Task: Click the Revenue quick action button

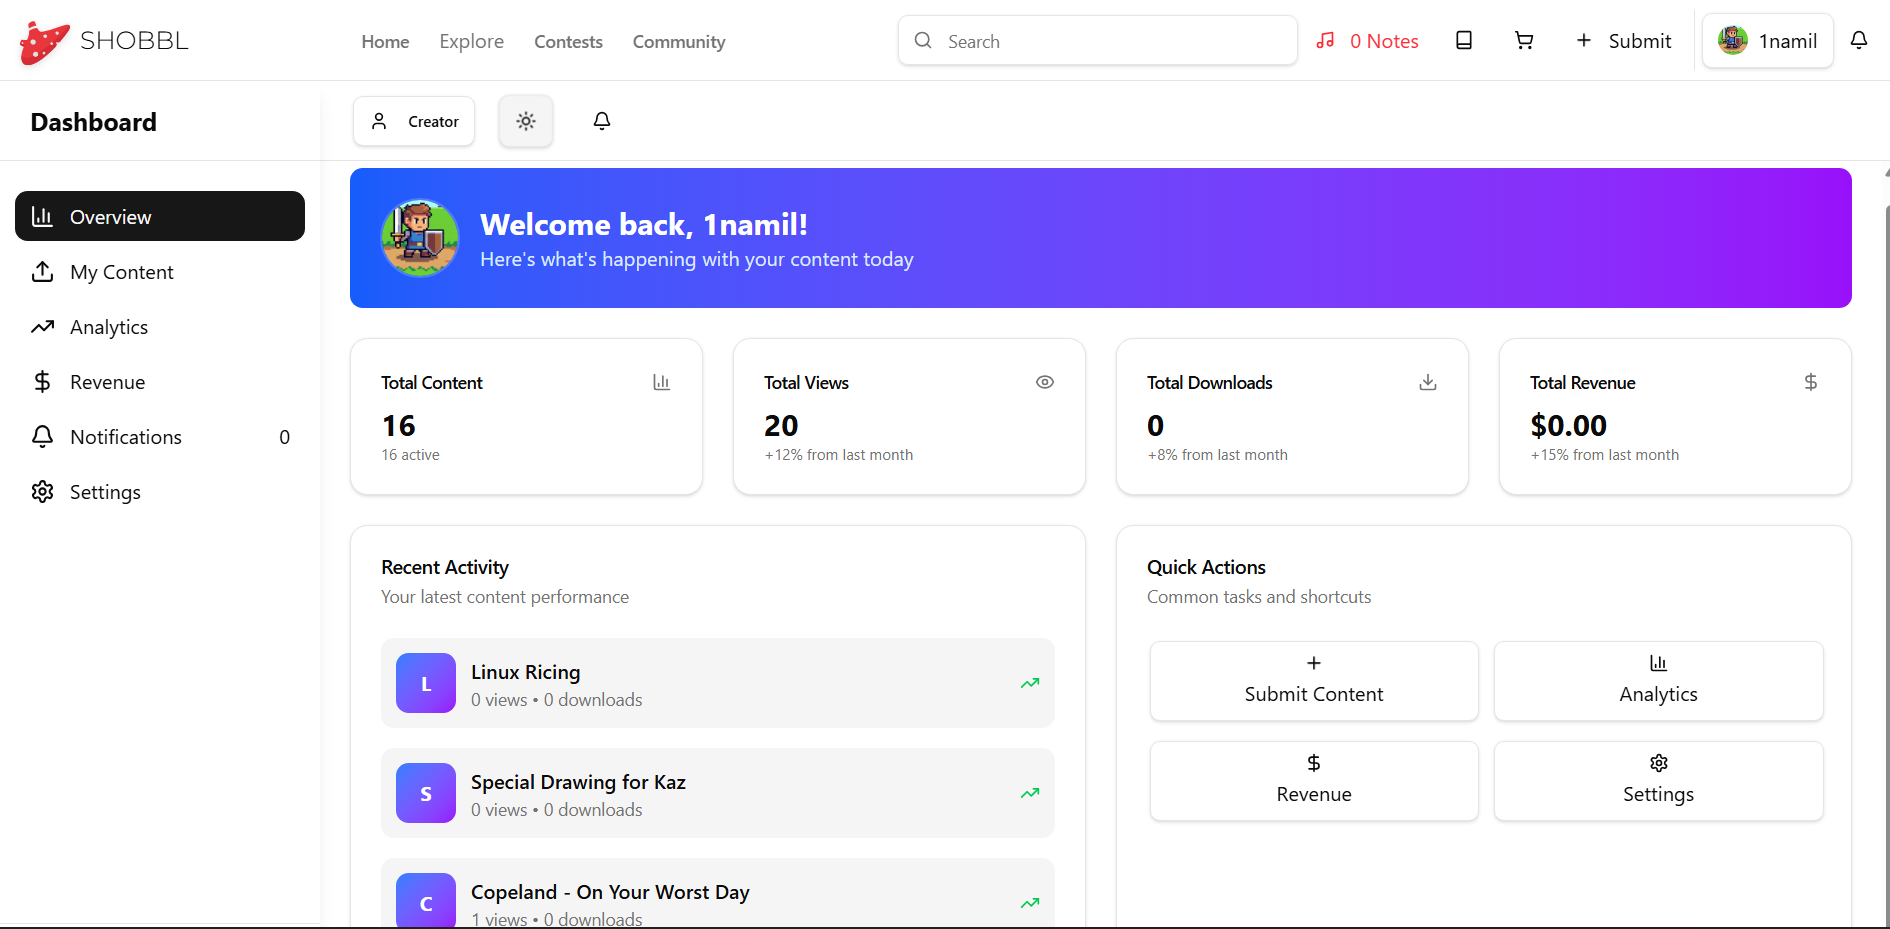Action: tap(1313, 781)
